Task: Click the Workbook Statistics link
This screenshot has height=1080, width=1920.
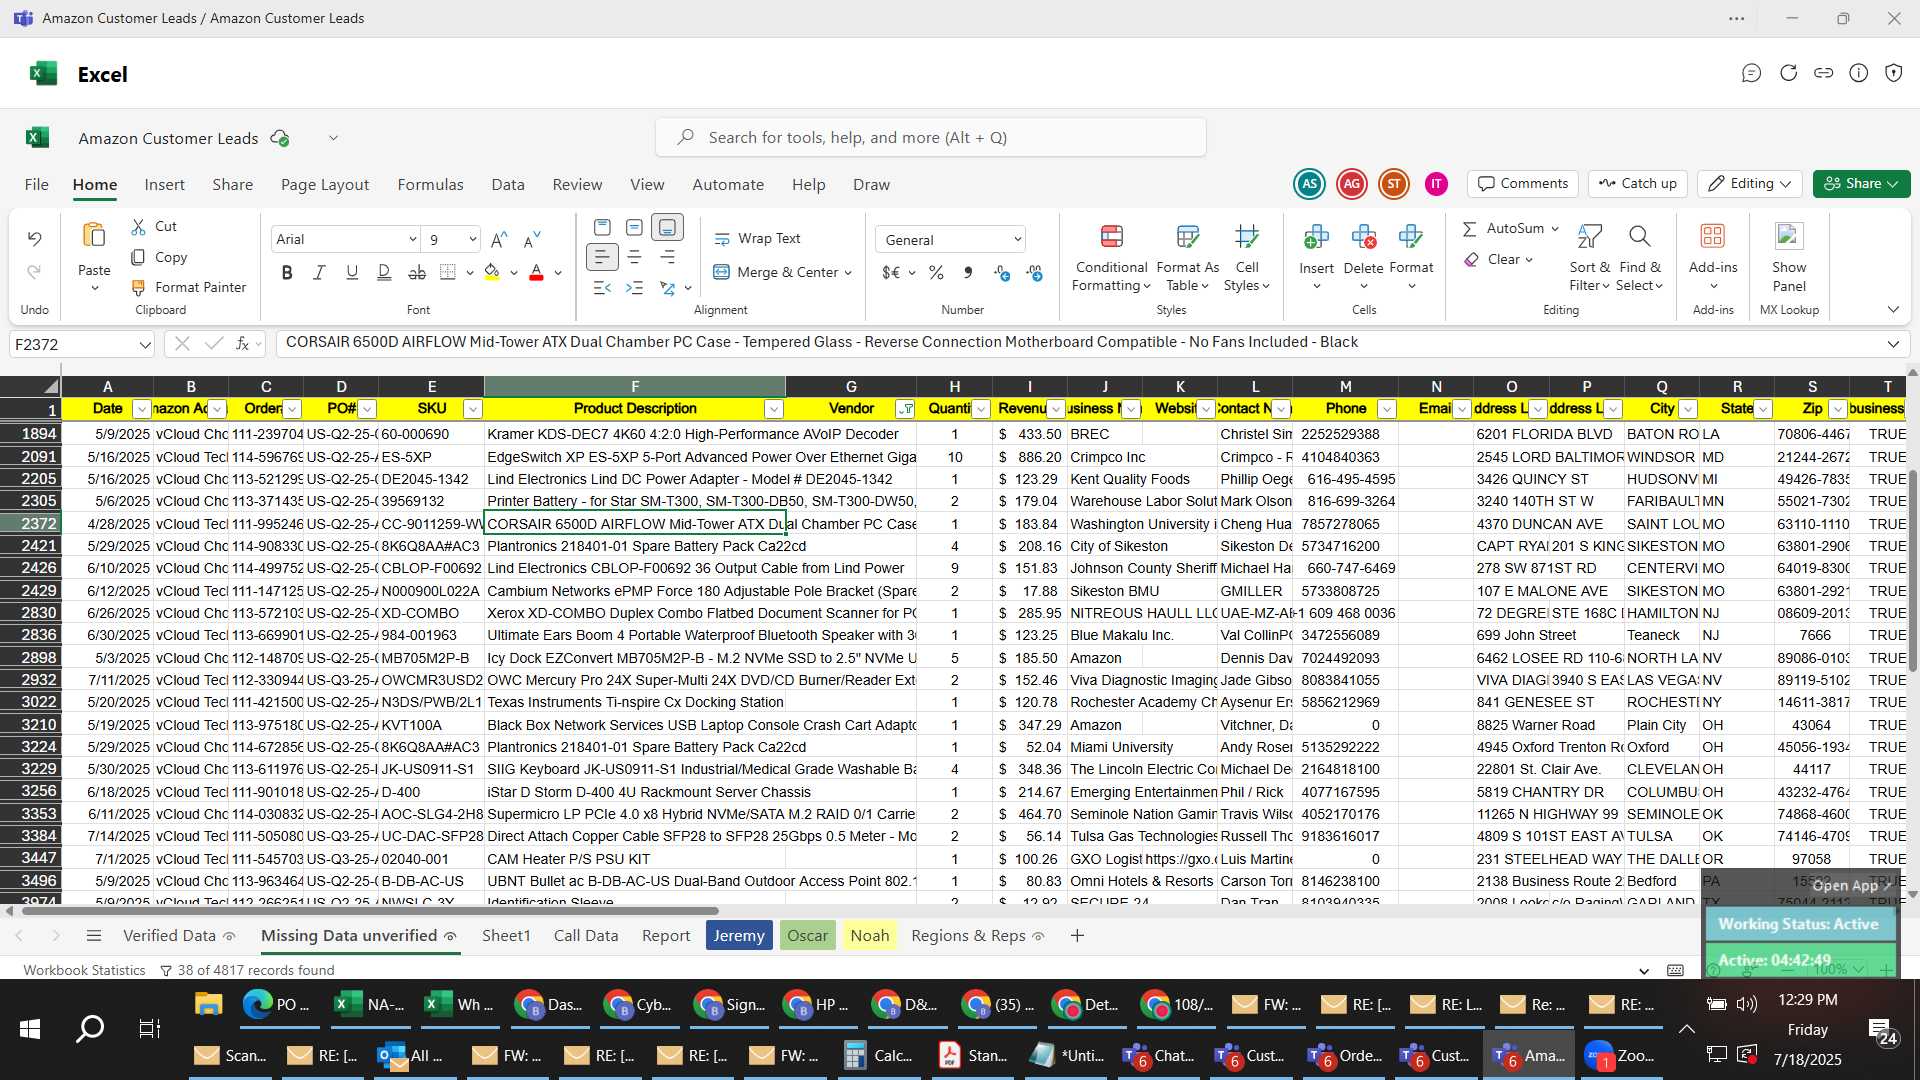Action: [84, 970]
